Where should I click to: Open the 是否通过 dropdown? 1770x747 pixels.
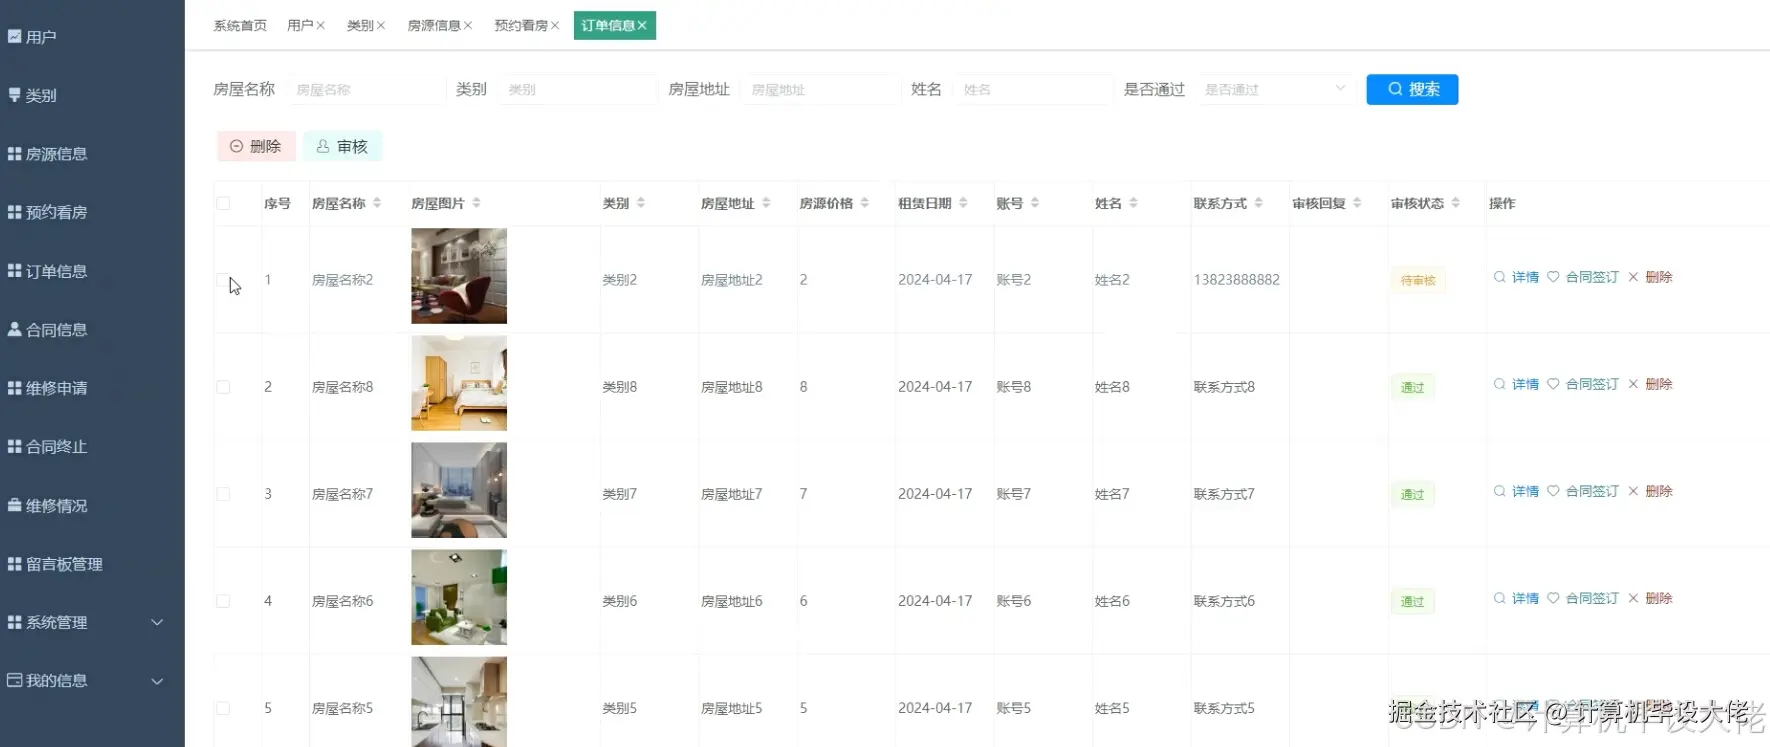click(x=1275, y=89)
